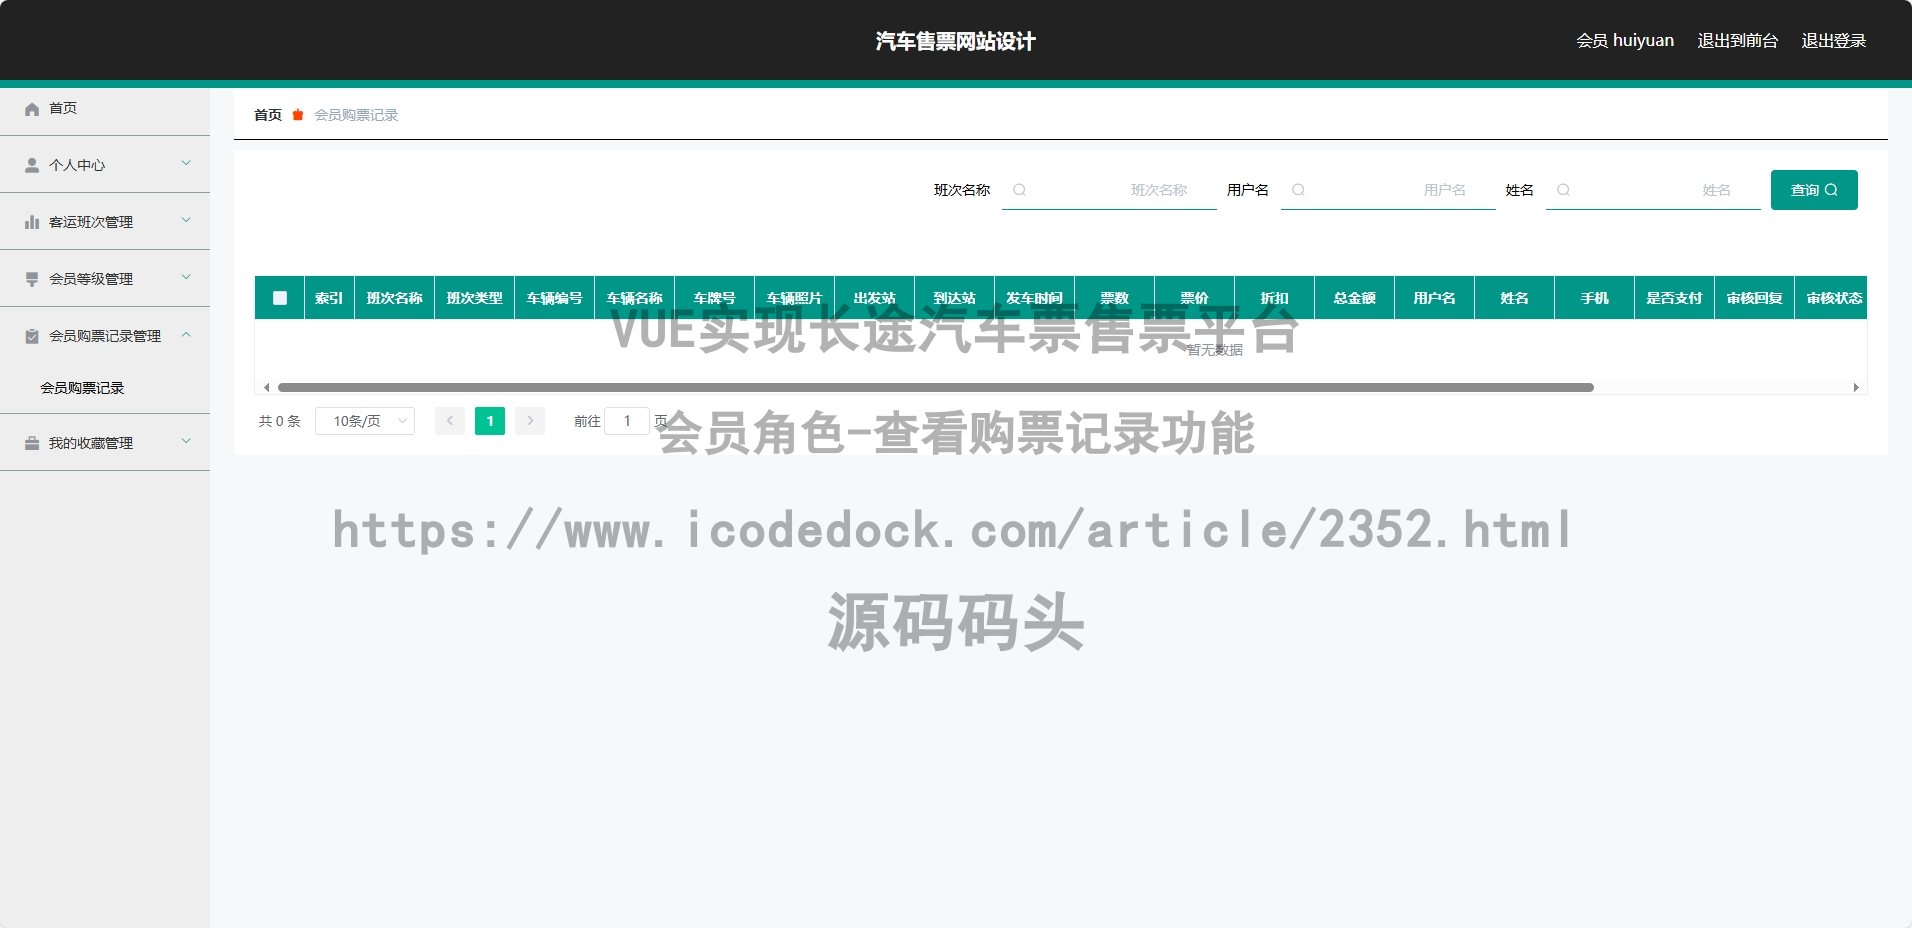This screenshot has height=928, width=1912.
Task: Click next page arrow in pagination
Action: (530, 421)
